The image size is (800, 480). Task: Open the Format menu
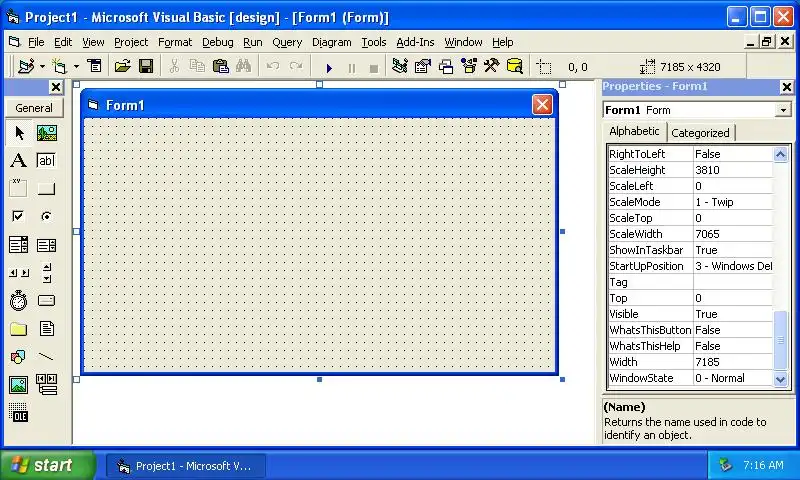click(175, 42)
